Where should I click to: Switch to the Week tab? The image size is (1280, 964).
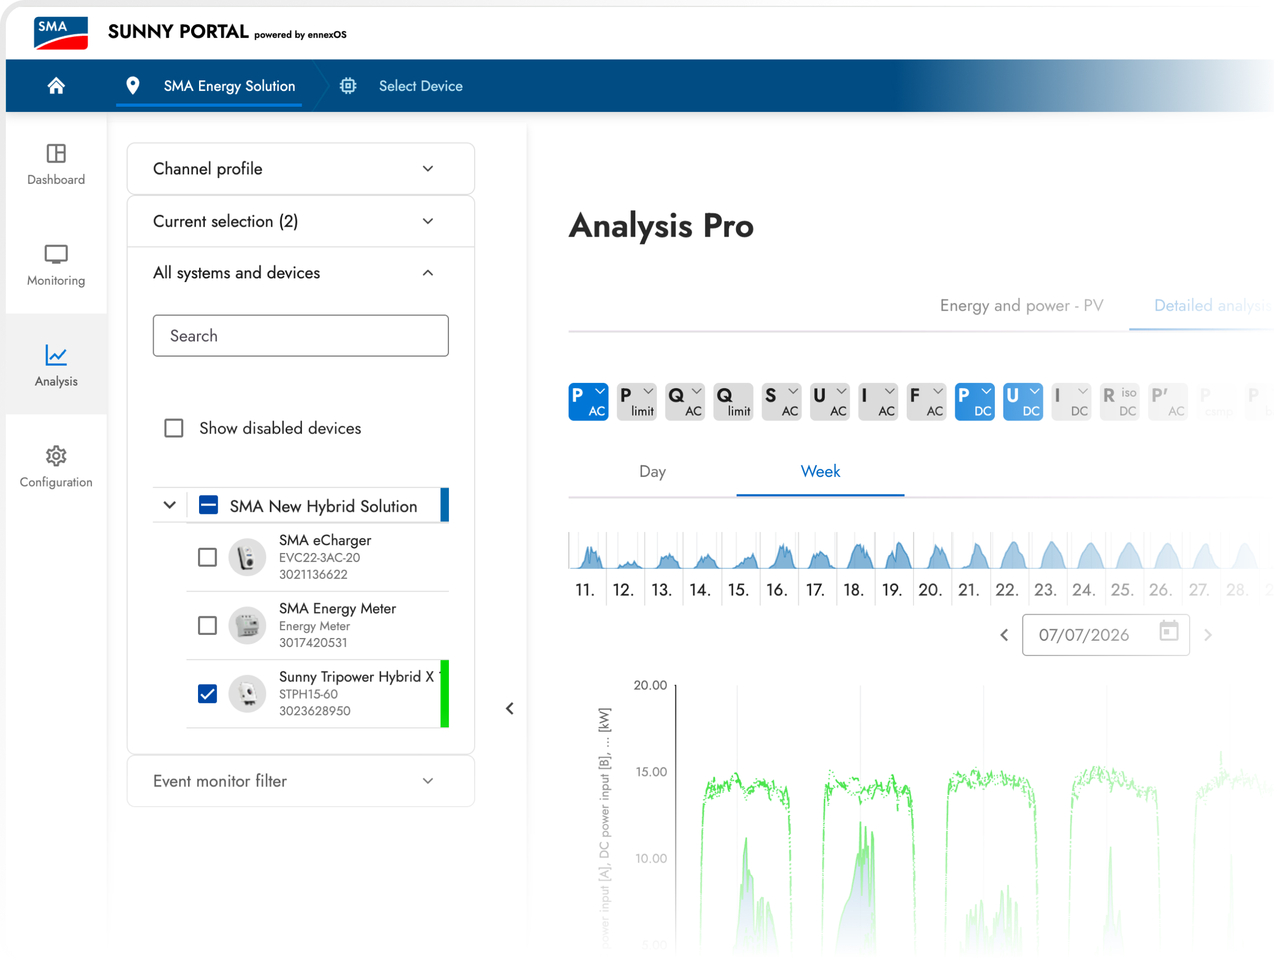(820, 471)
